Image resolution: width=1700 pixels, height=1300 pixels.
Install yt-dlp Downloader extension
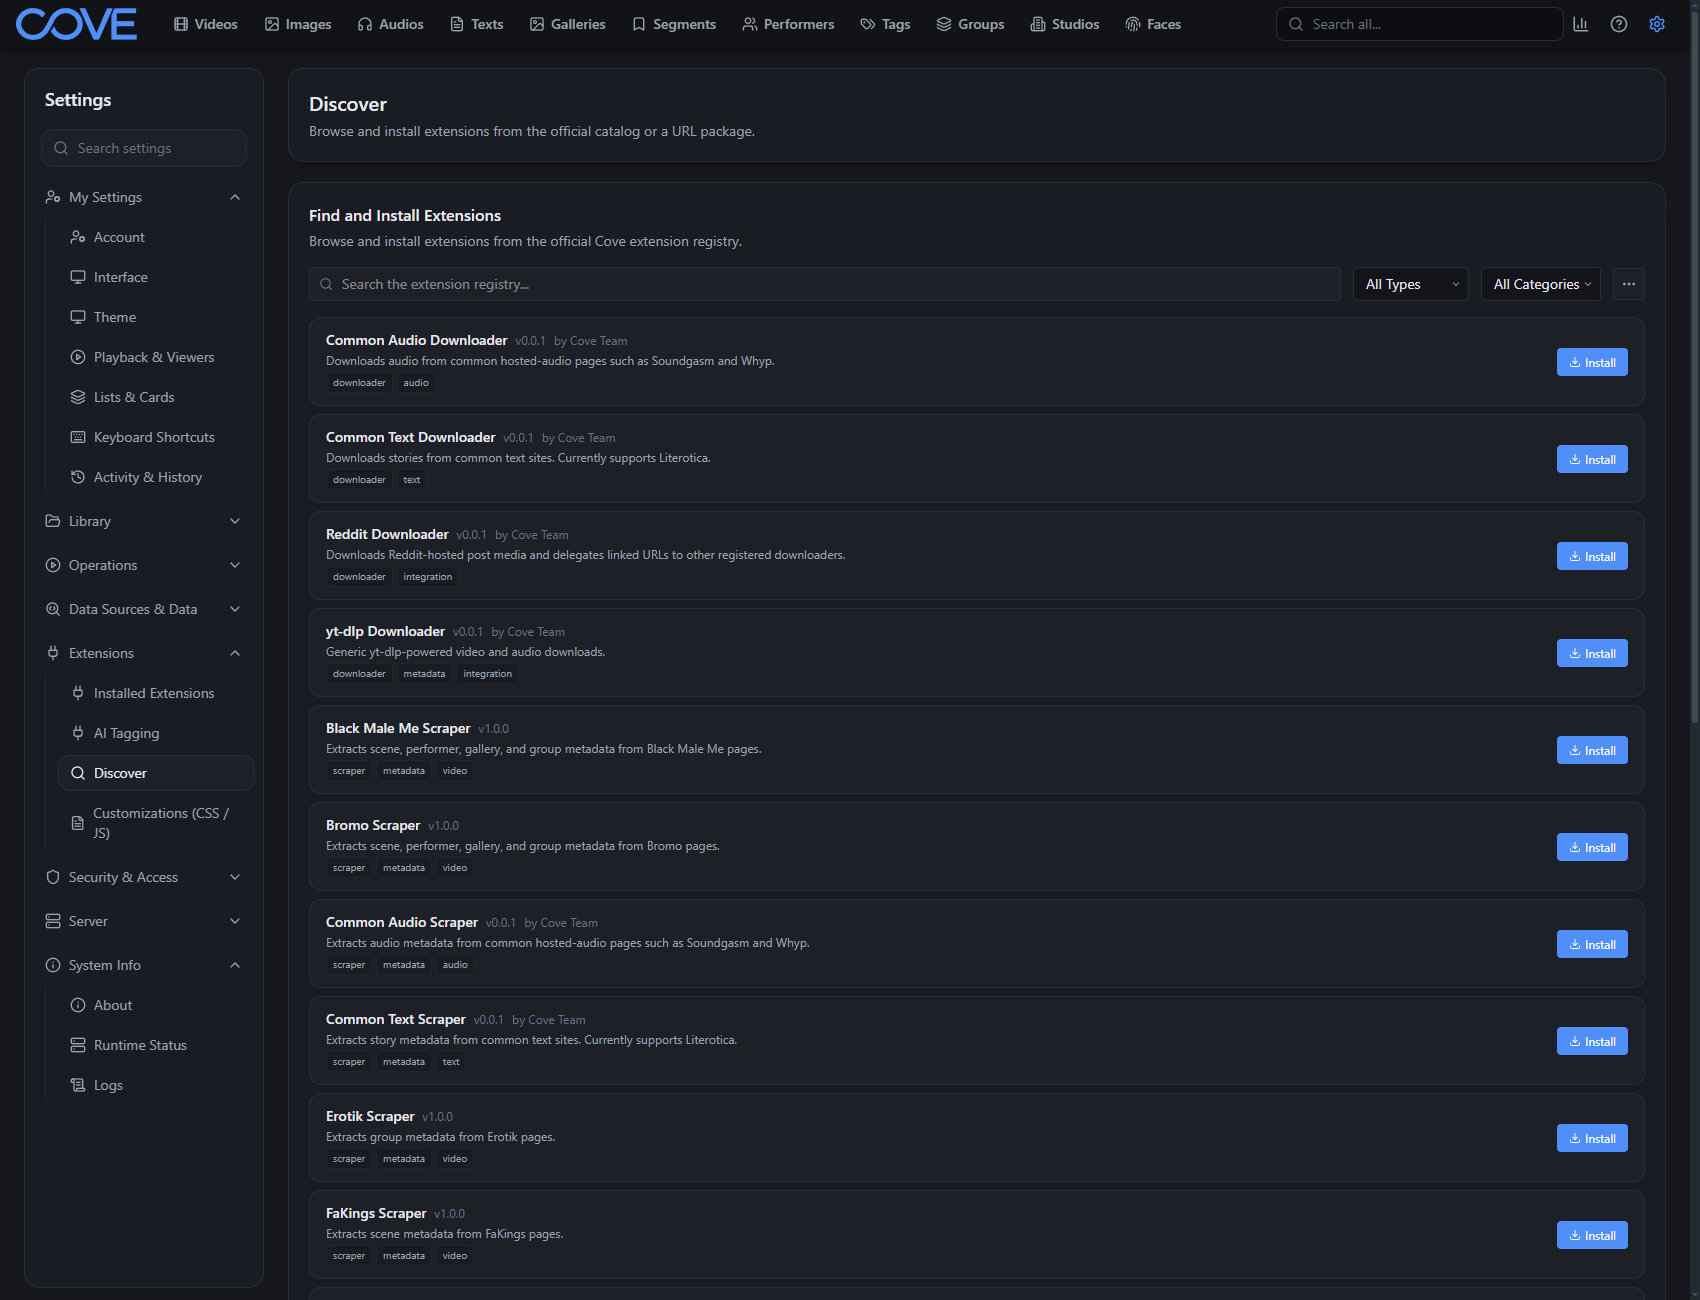1592,653
